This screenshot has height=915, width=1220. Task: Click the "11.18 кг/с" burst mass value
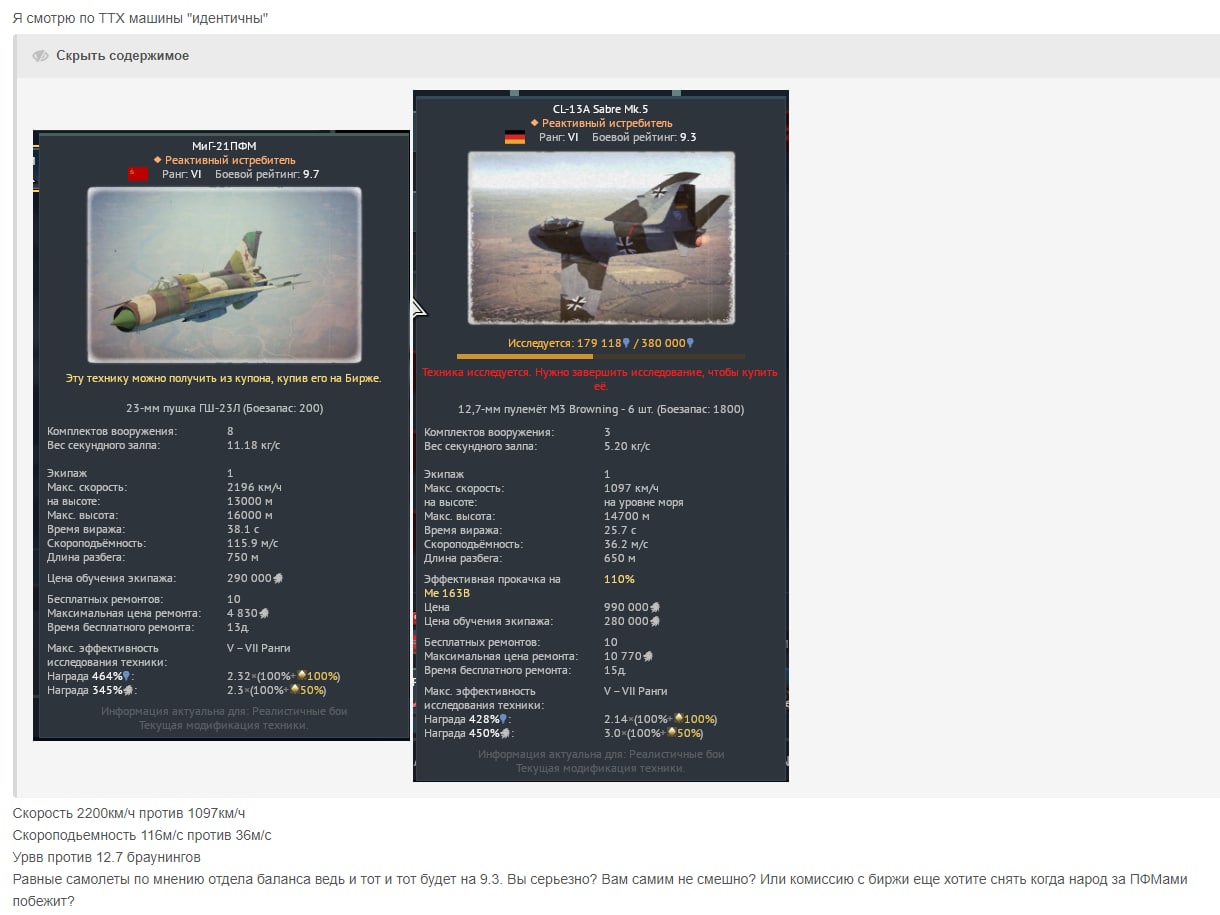[254, 445]
